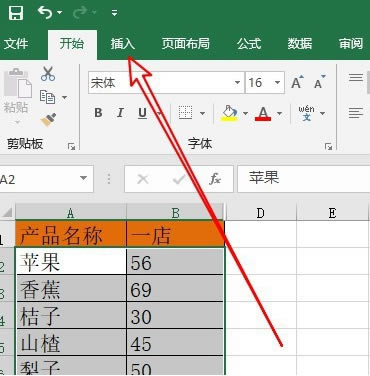370x376 pixels.
Task: Click the Undo arrow icon
Action: (45, 13)
